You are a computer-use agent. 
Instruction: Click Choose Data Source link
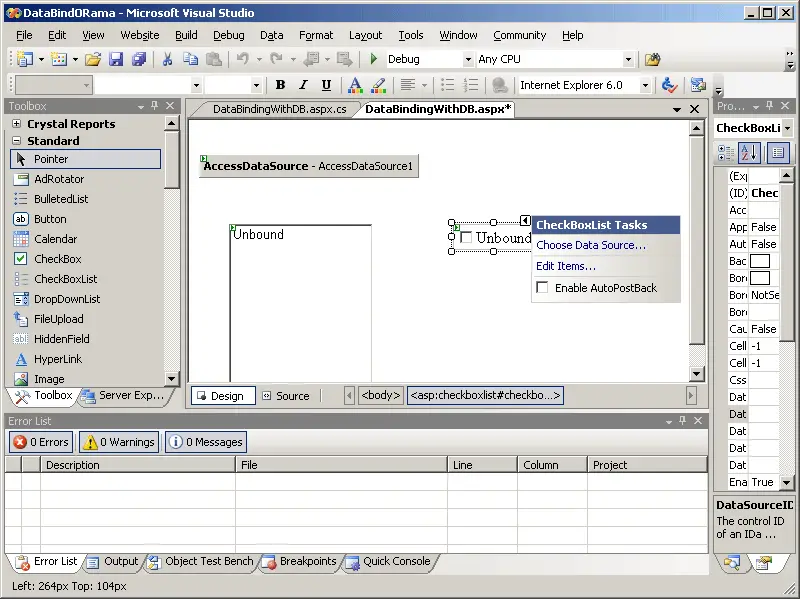pyautogui.click(x=591, y=245)
